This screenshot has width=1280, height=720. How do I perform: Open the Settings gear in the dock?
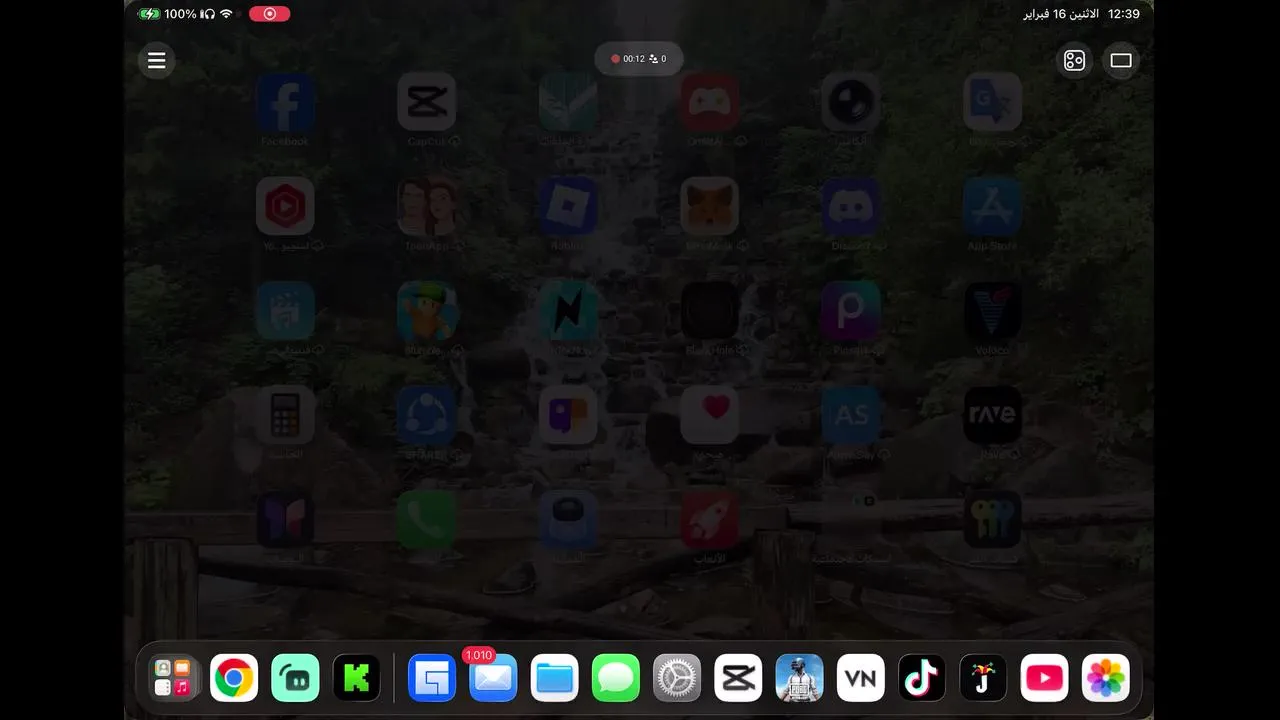tap(677, 679)
